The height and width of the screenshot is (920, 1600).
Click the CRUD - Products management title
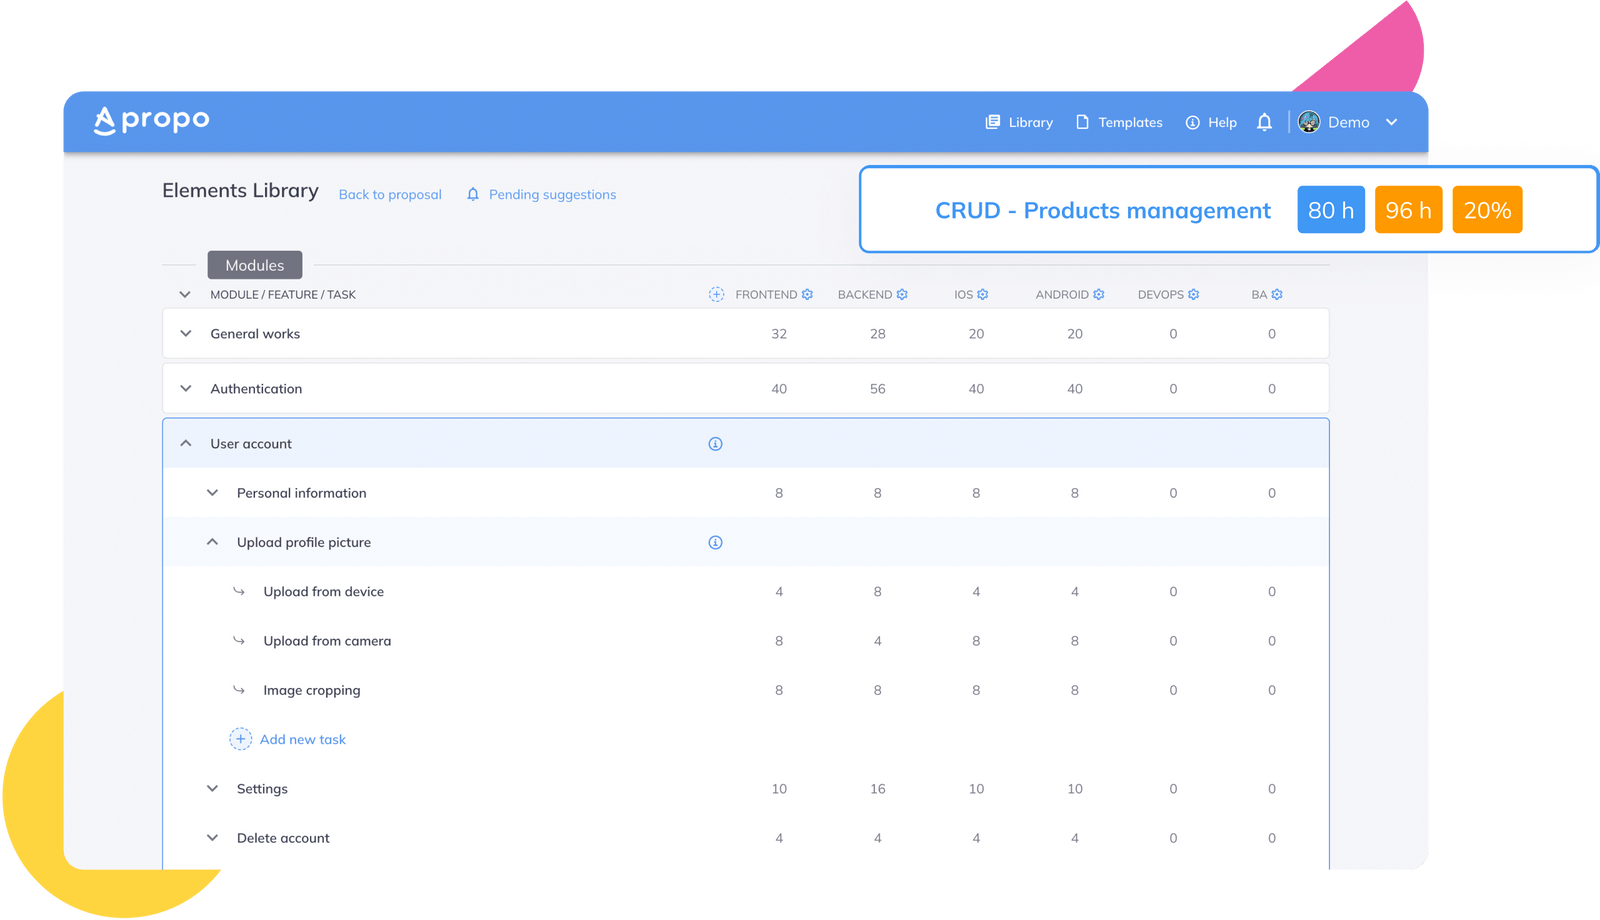1103,210
